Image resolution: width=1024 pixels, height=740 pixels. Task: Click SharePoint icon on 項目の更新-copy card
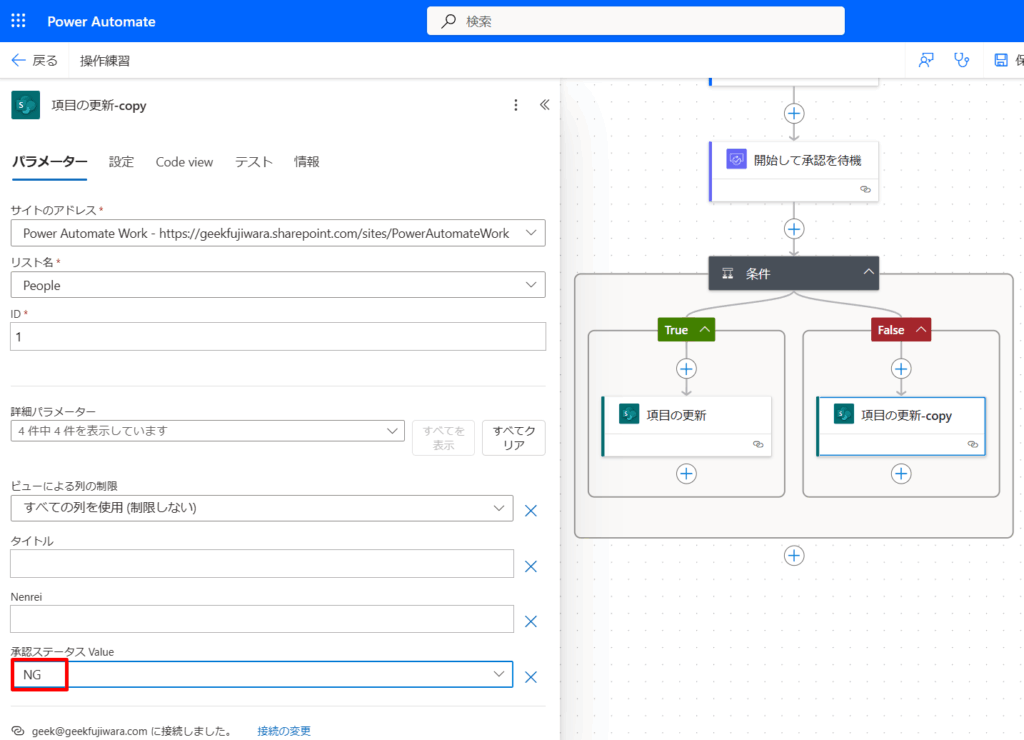pos(844,414)
